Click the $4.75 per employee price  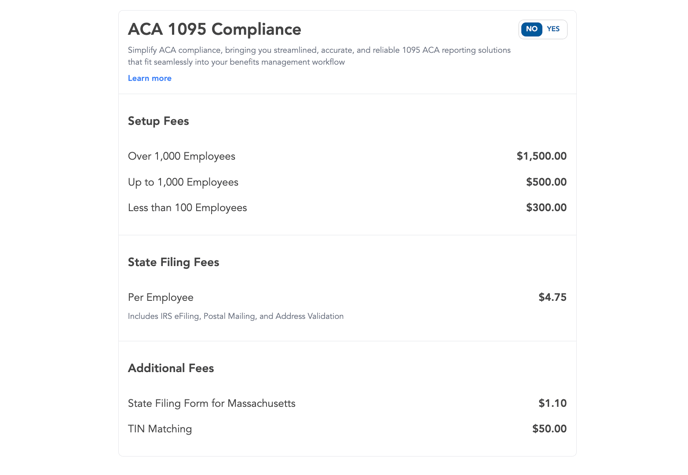pyautogui.click(x=552, y=297)
